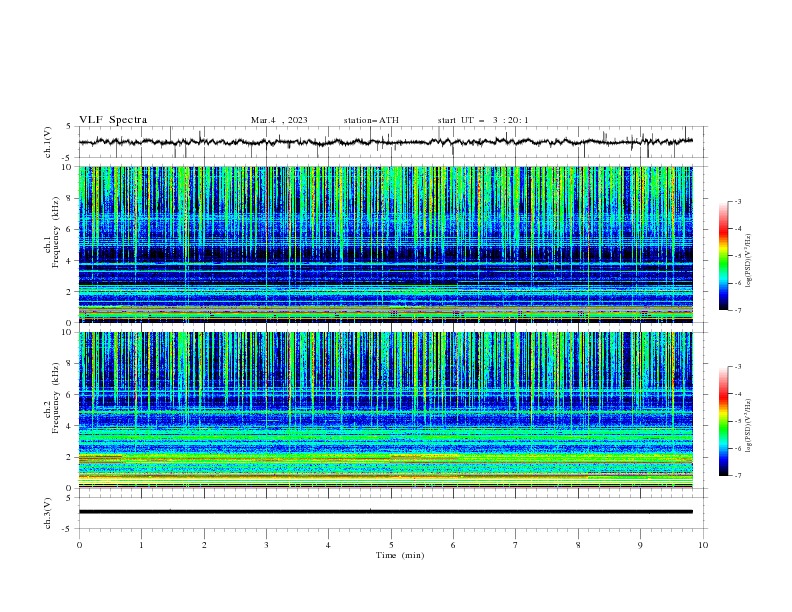The height and width of the screenshot is (612, 792).
Task: Click time axis tick label "2"
Action: pyautogui.click(x=204, y=545)
